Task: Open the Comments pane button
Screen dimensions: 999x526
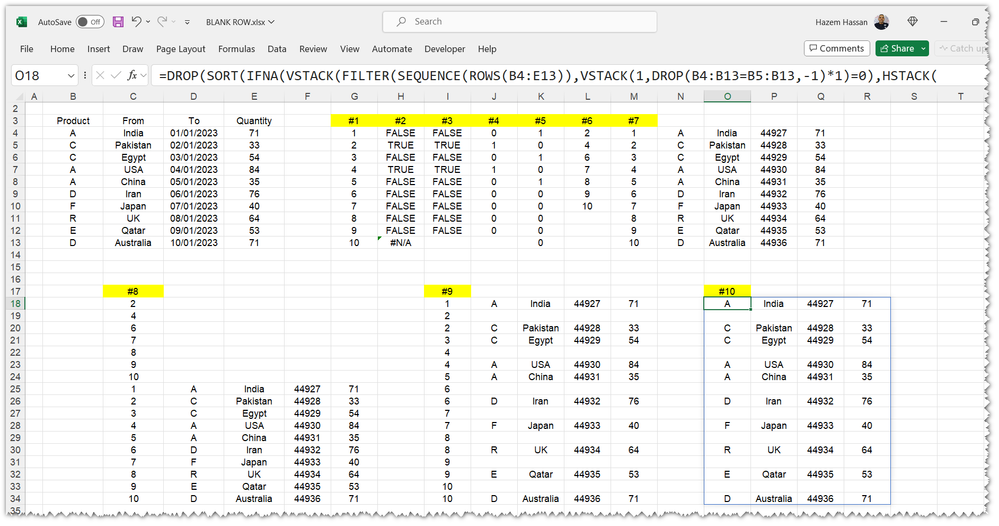Action: click(837, 48)
